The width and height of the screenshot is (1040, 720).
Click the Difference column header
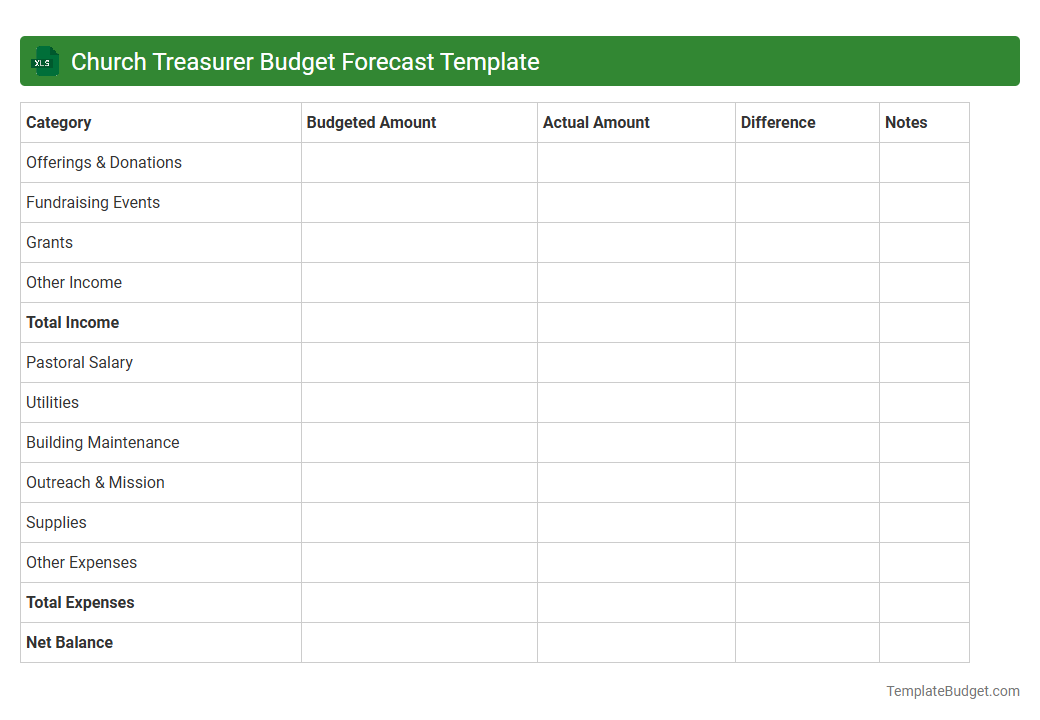(778, 122)
